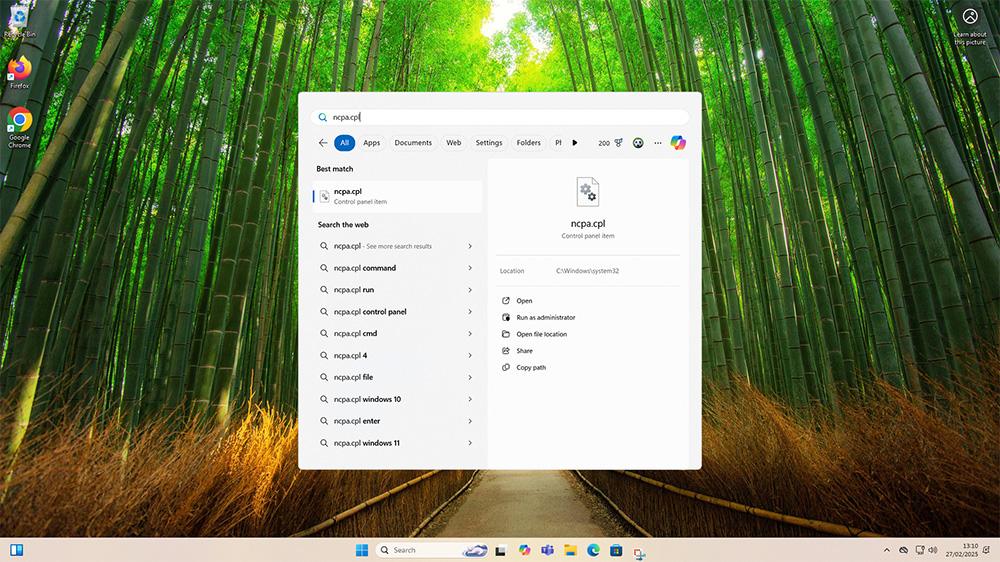Click the network tray icon
Image resolution: width=1000 pixels, height=562 pixels.
(920, 550)
